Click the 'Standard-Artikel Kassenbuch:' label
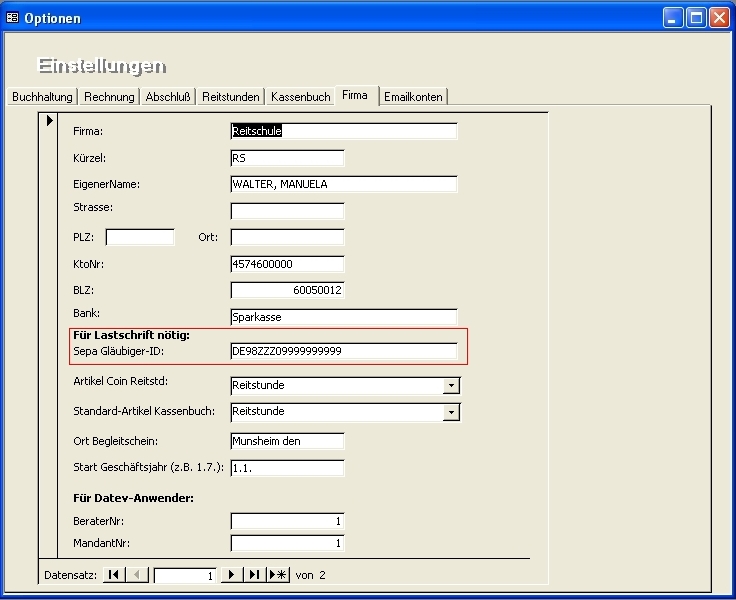The height and width of the screenshot is (600, 736). pos(144,411)
